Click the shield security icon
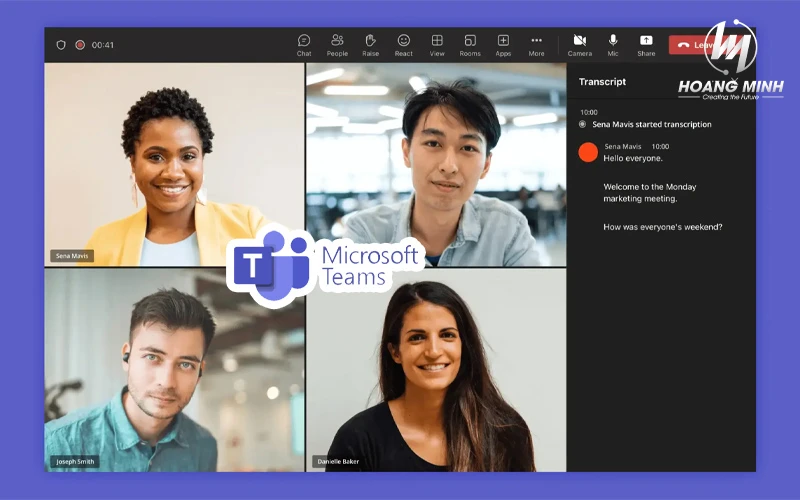The image size is (800, 500). [61, 45]
